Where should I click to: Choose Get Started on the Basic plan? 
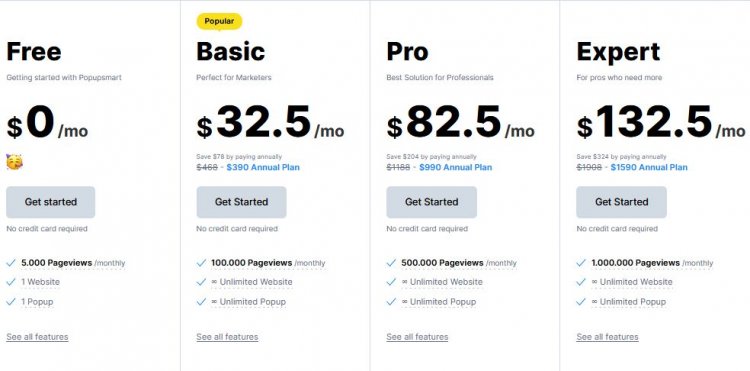click(x=242, y=202)
